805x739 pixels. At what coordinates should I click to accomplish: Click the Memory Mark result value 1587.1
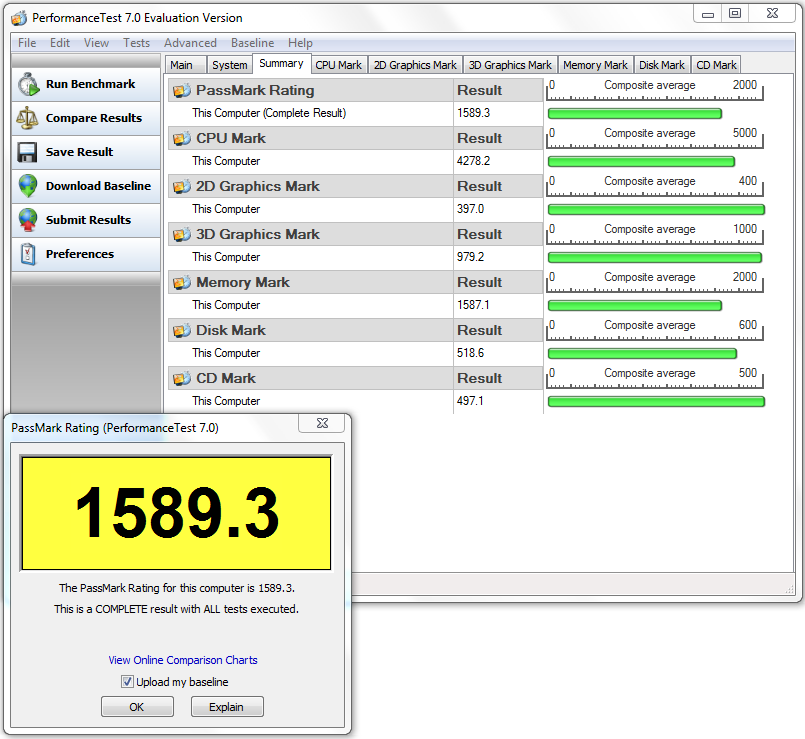coord(473,305)
